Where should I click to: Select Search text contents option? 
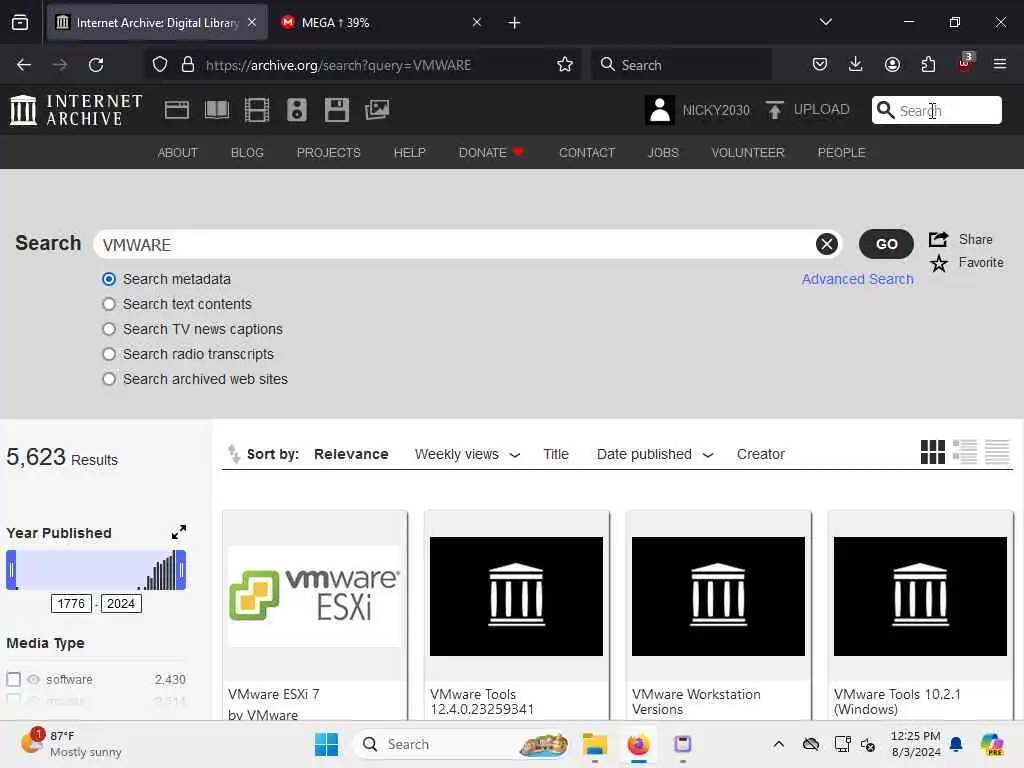point(109,304)
